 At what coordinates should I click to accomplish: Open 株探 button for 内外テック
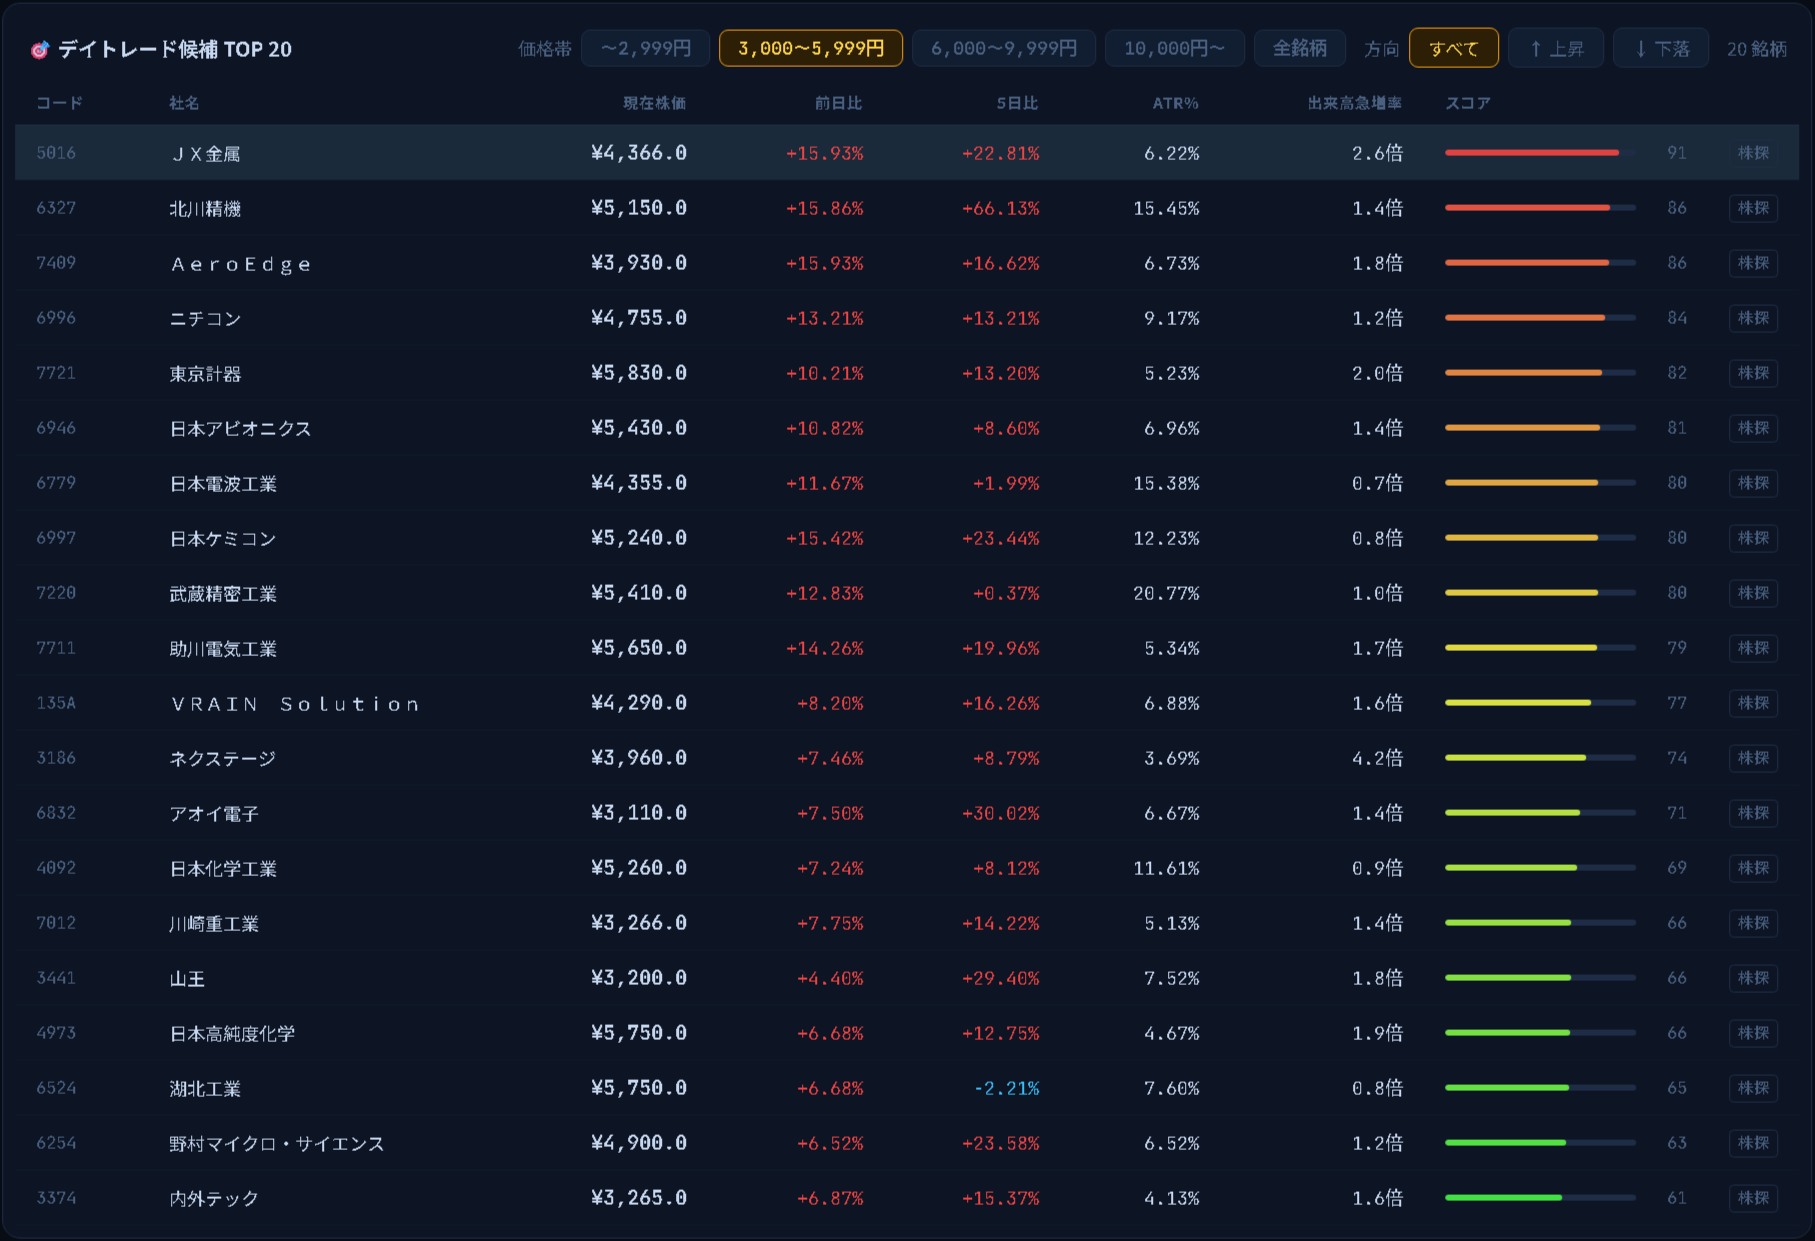point(1753,1198)
